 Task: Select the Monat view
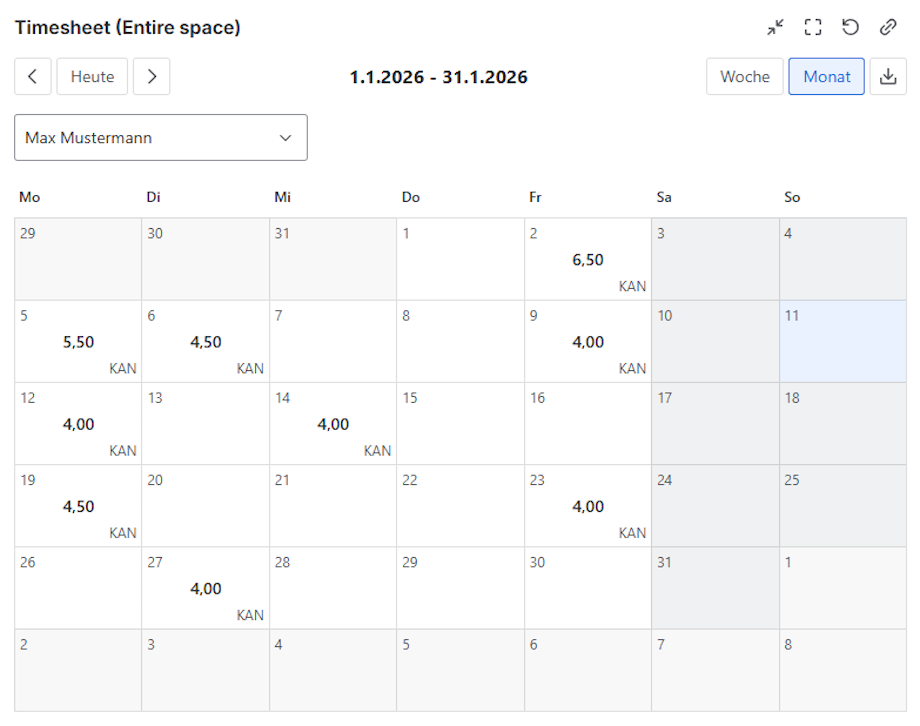[x=826, y=76]
